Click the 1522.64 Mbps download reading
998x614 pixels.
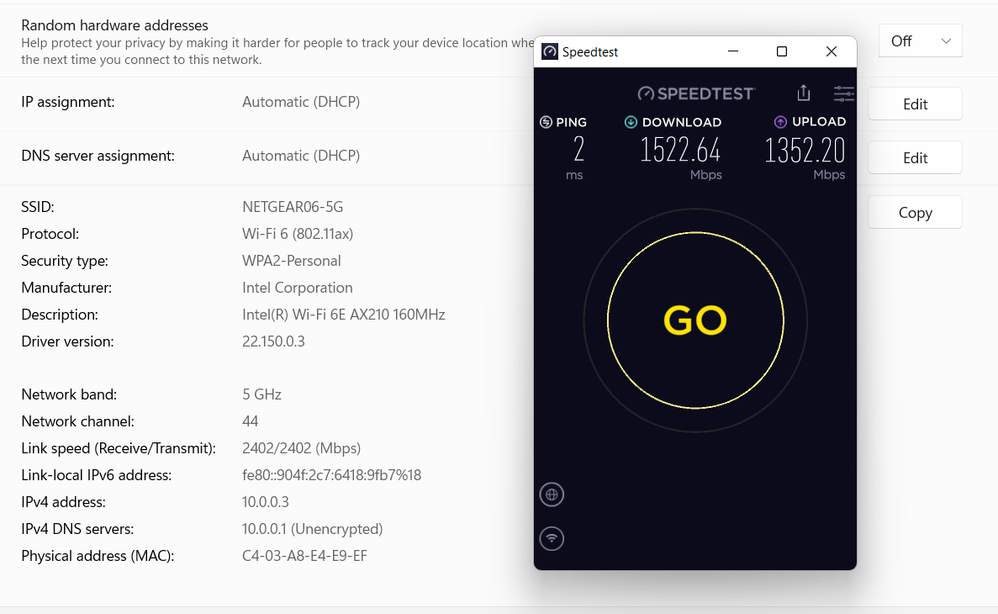click(680, 149)
